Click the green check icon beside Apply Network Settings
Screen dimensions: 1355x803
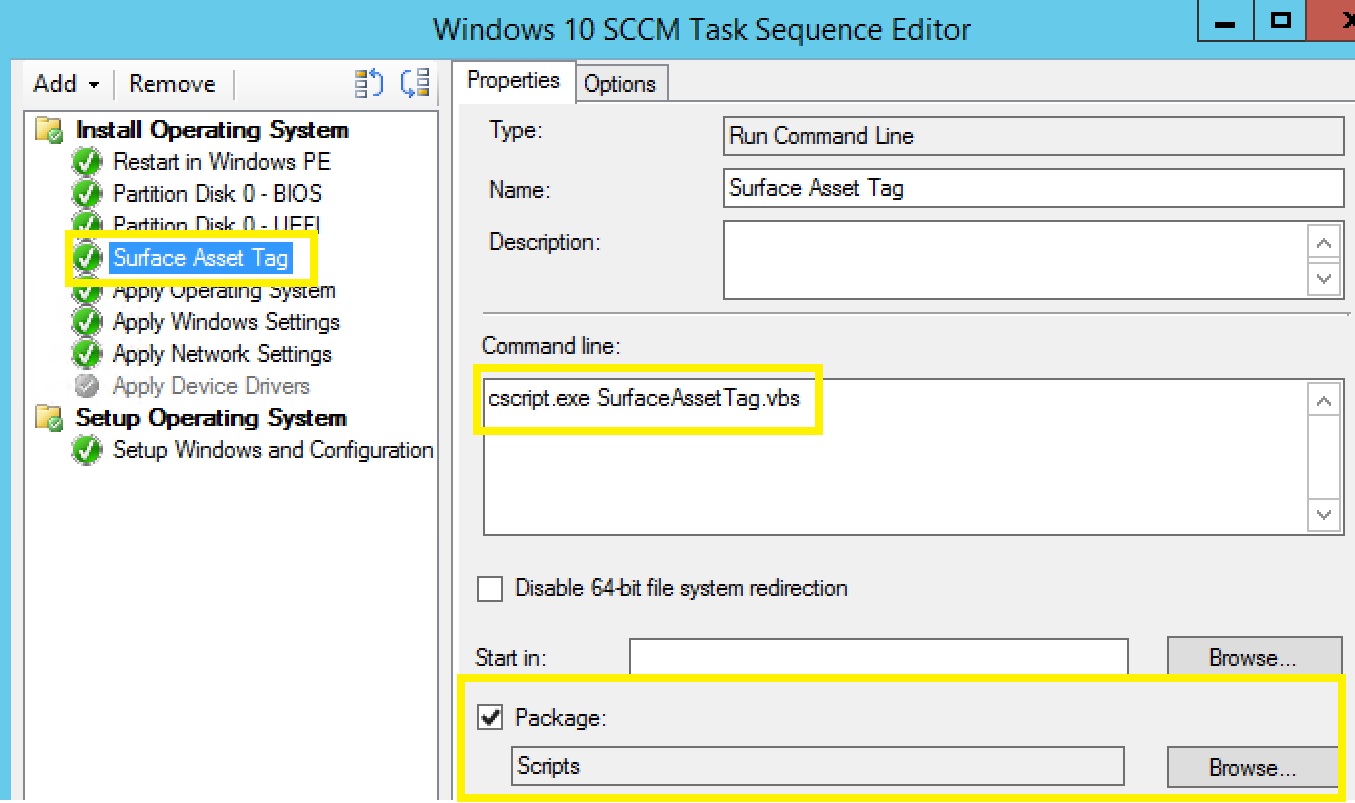click(88, 354)
